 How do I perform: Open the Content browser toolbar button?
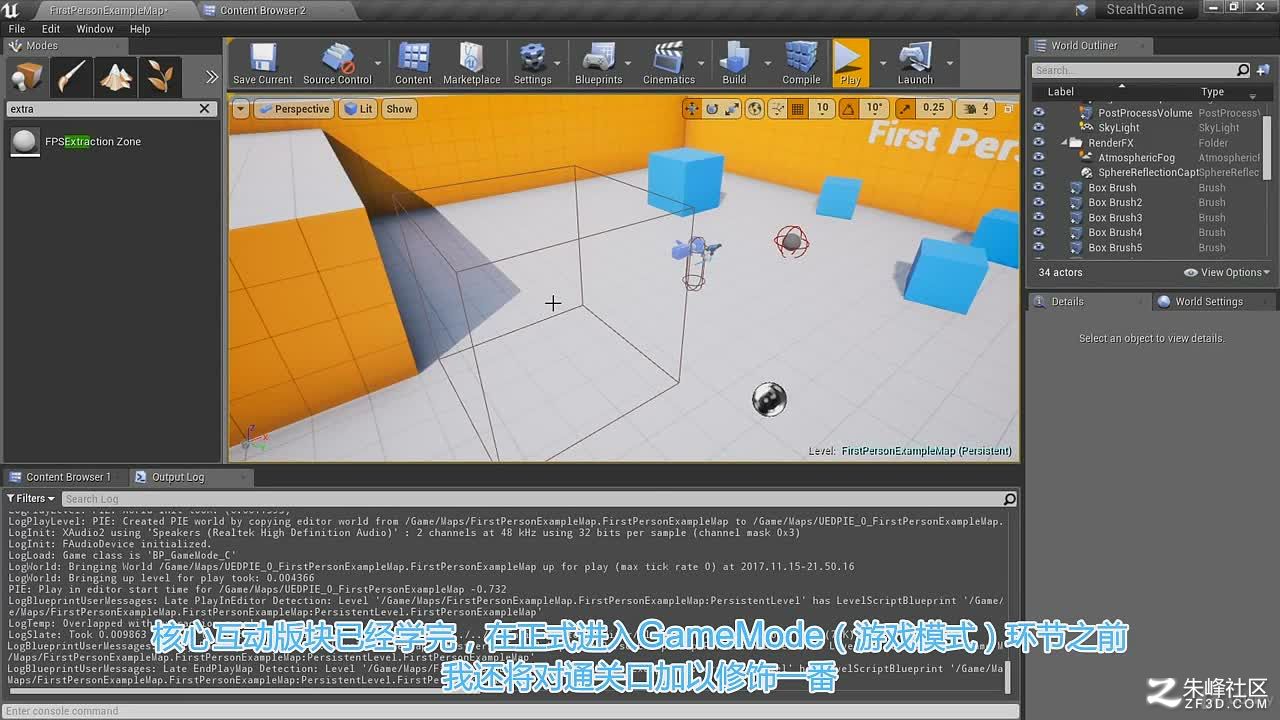tap(413, 63)
